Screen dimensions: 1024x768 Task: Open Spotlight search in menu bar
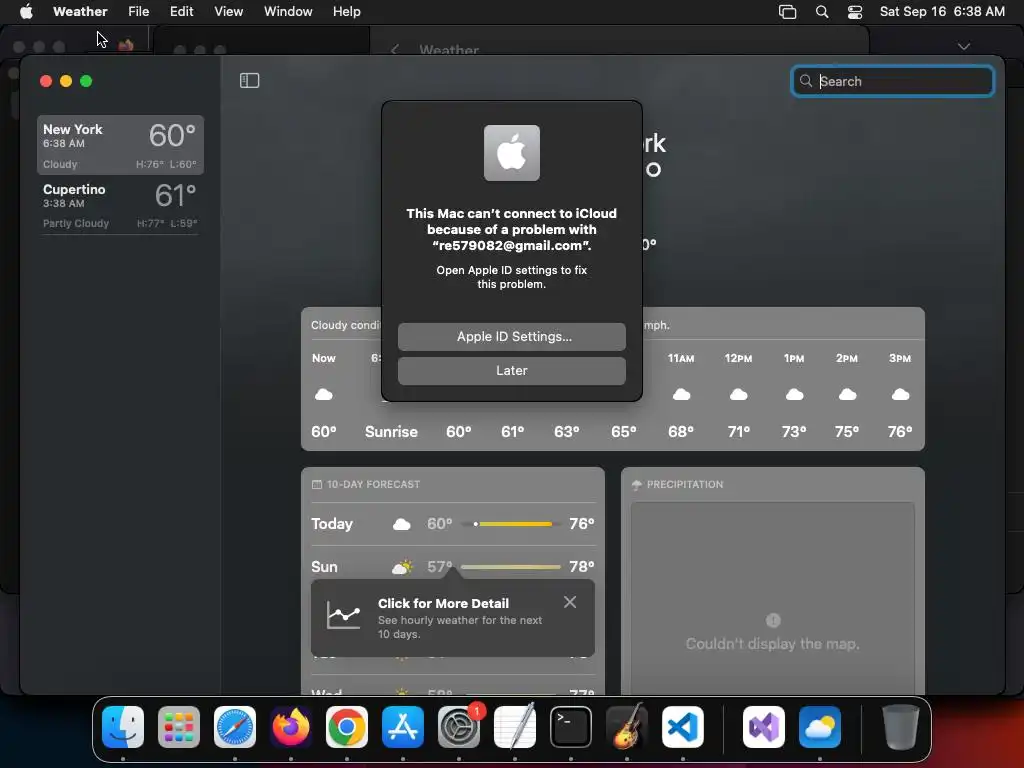pos(822,12)
